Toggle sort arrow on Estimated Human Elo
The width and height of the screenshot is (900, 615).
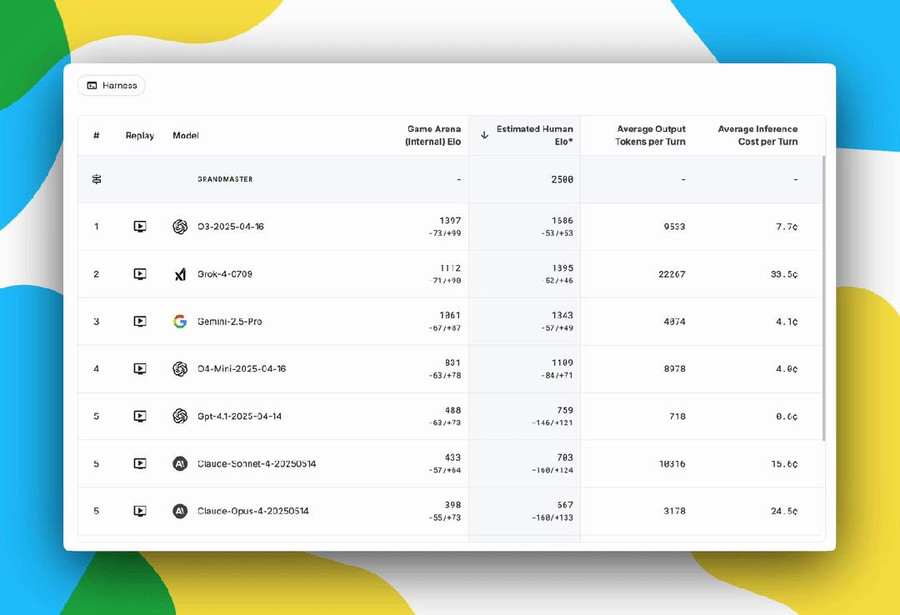point(485,135)
